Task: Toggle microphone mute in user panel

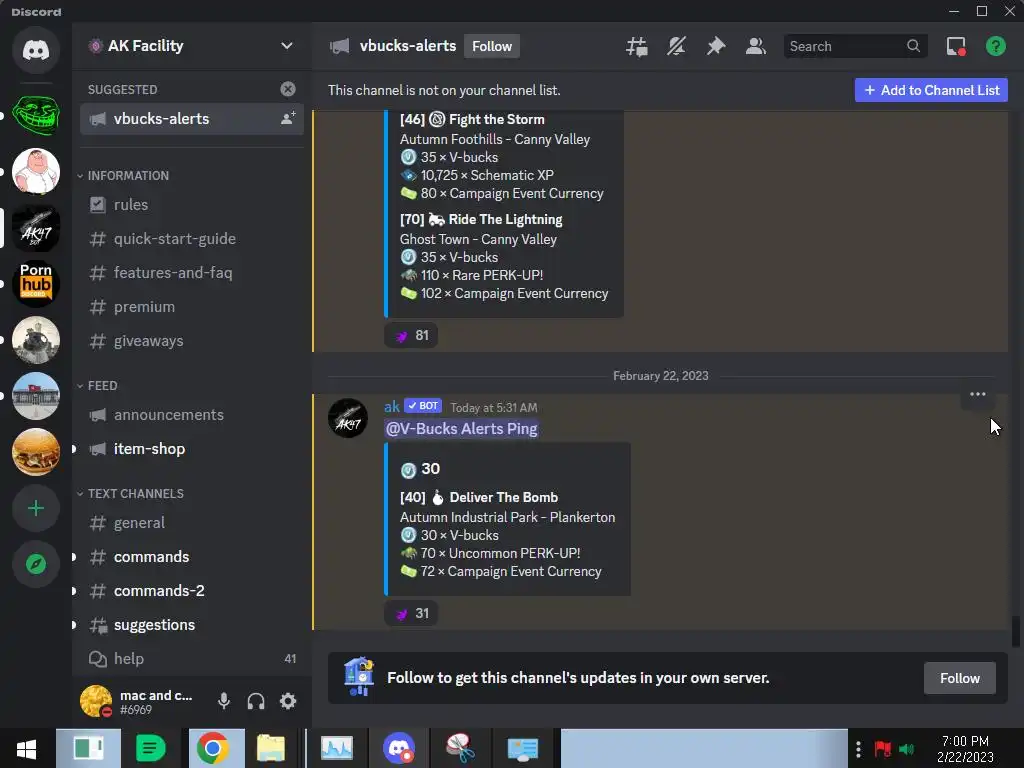Action: 223,701
